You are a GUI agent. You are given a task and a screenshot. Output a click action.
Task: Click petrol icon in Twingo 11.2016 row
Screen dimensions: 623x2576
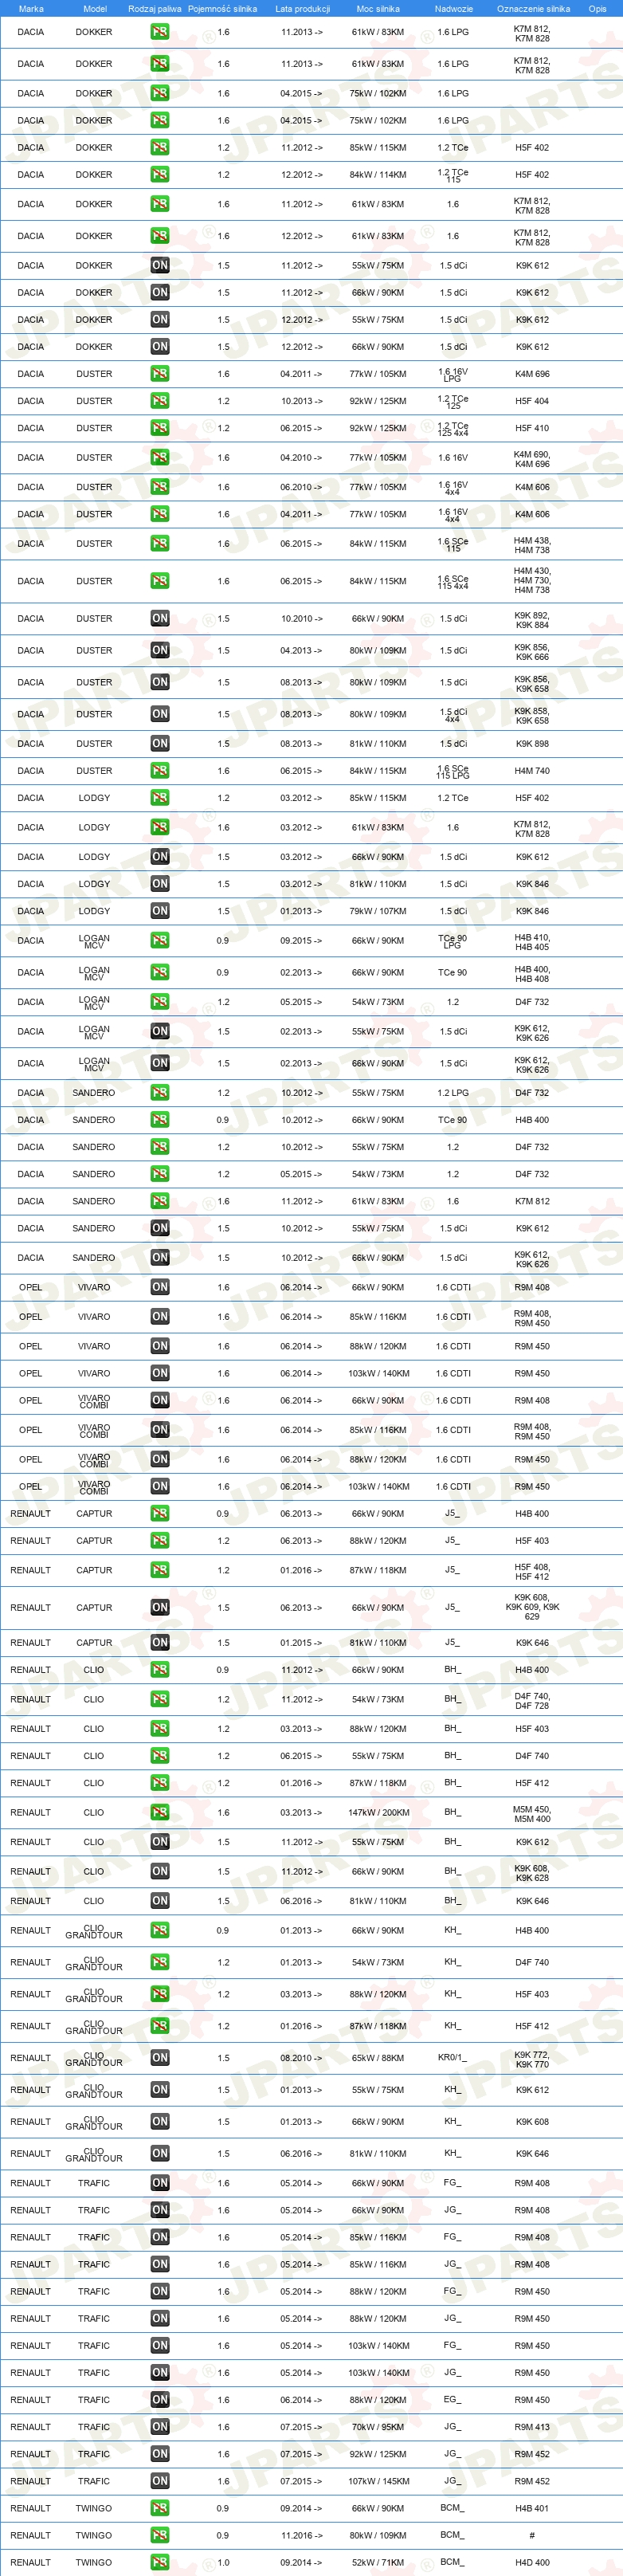[x=160, y=2535]
